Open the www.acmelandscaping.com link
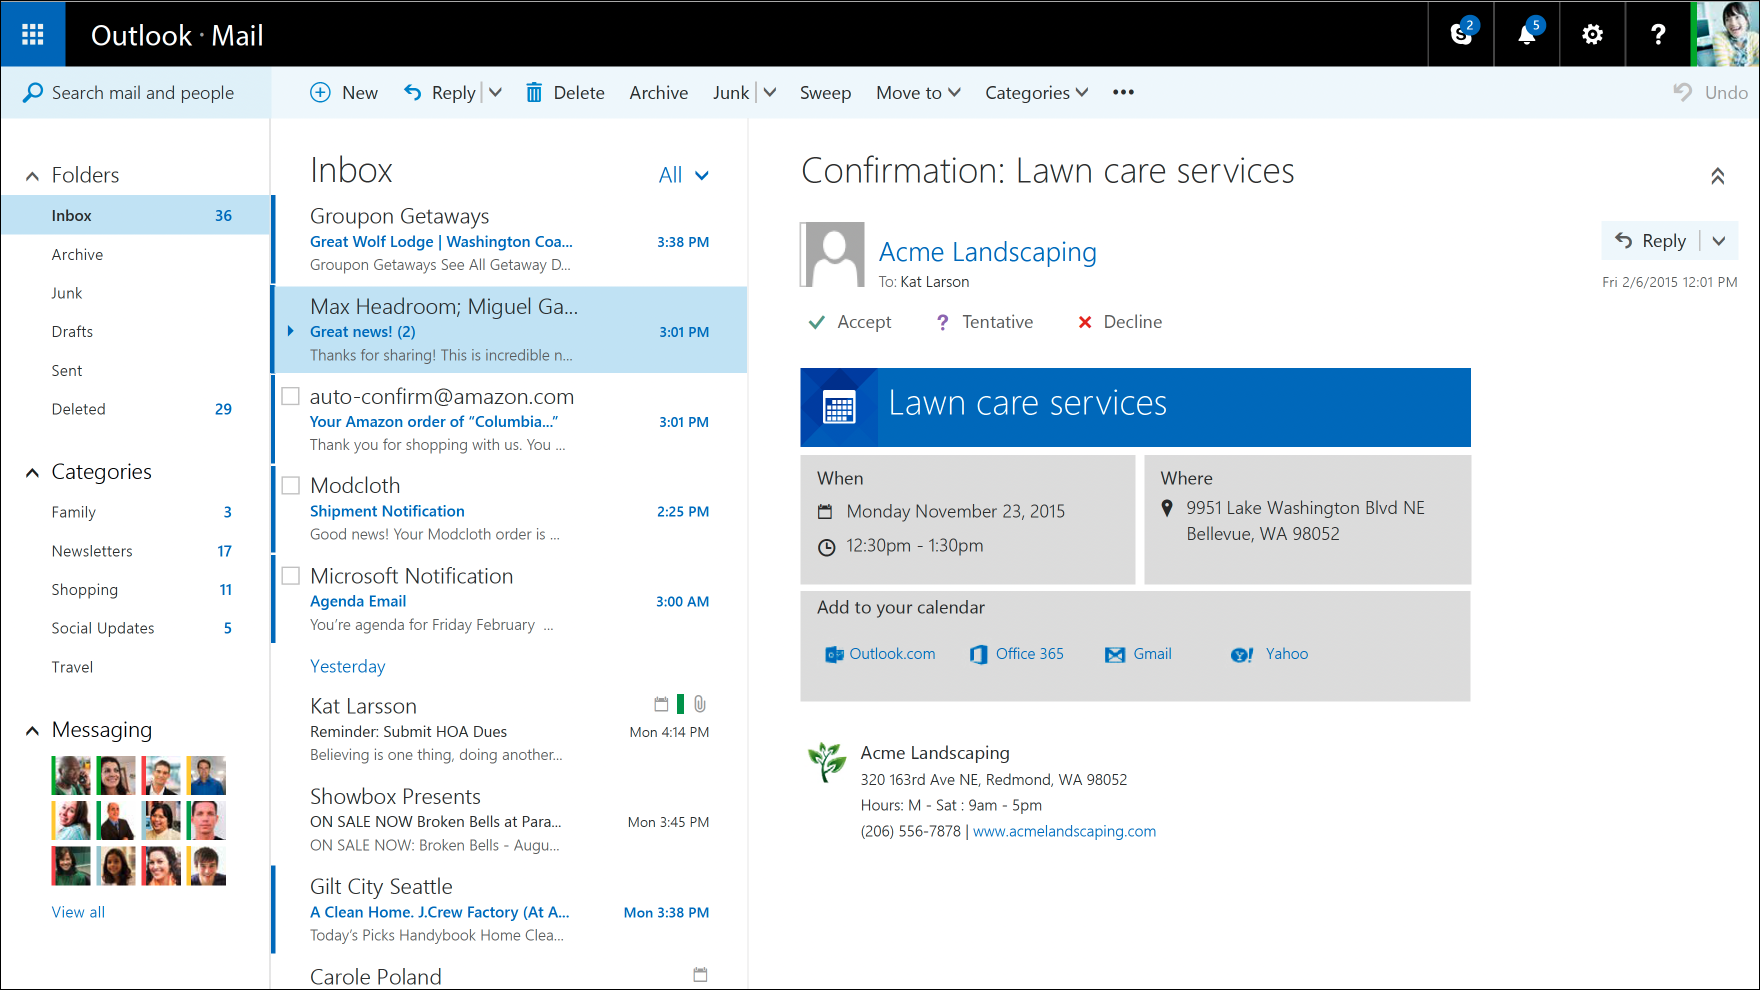The height and width of the screenshot is (990, 1760). point(1064,831)
